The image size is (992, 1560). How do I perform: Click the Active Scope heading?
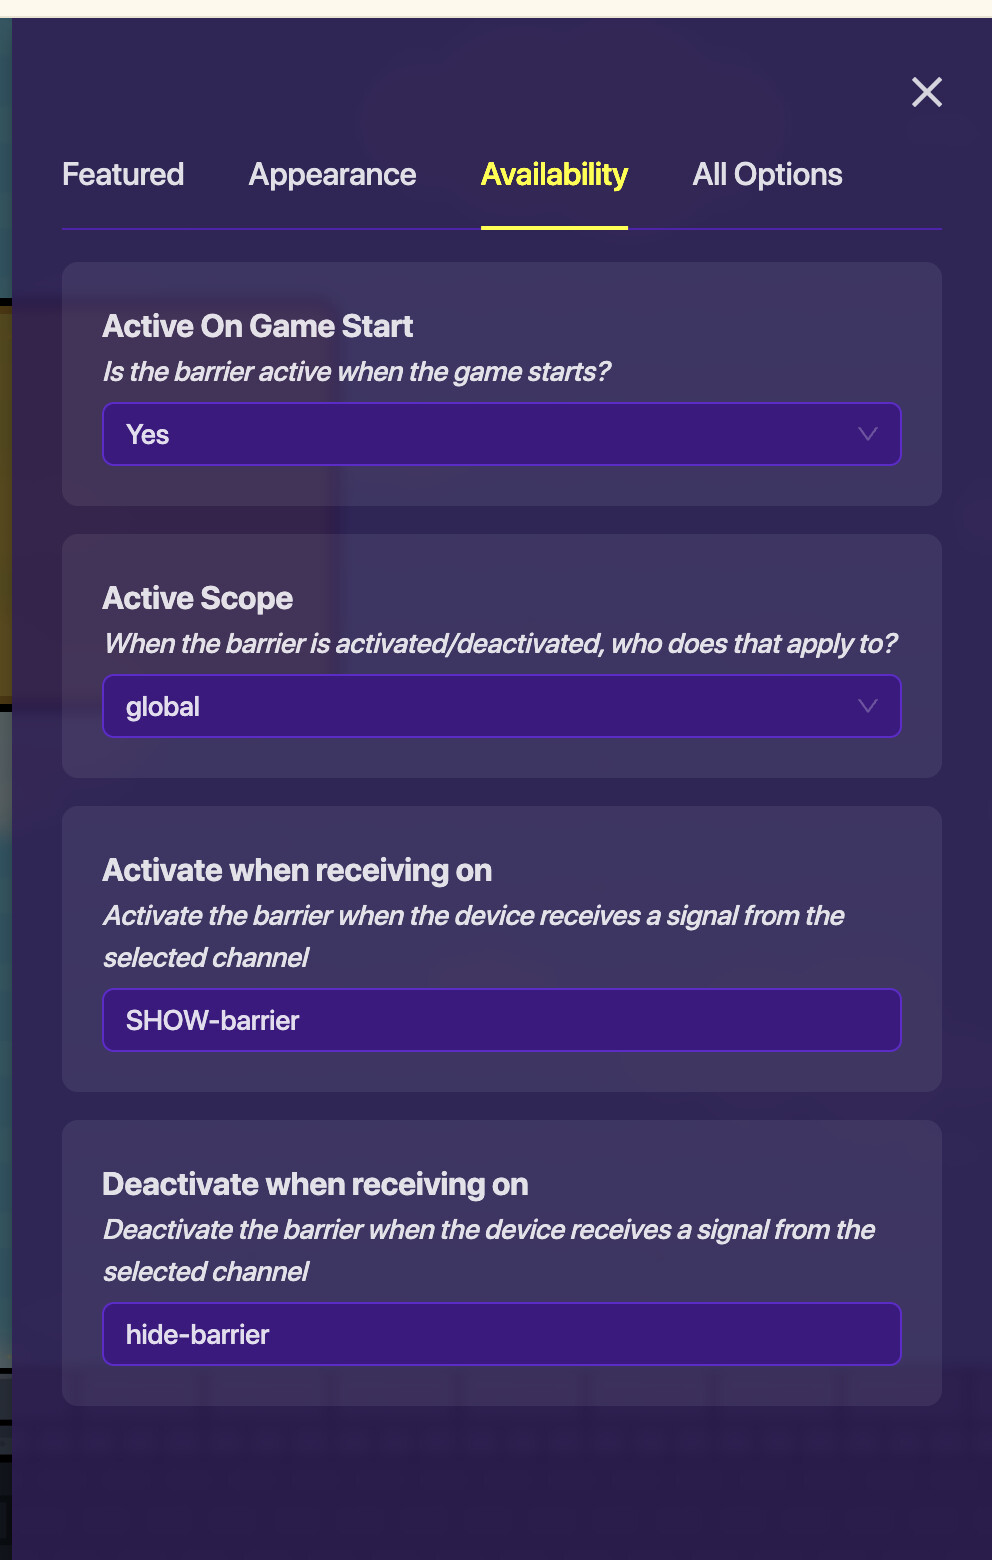(197, 599)
